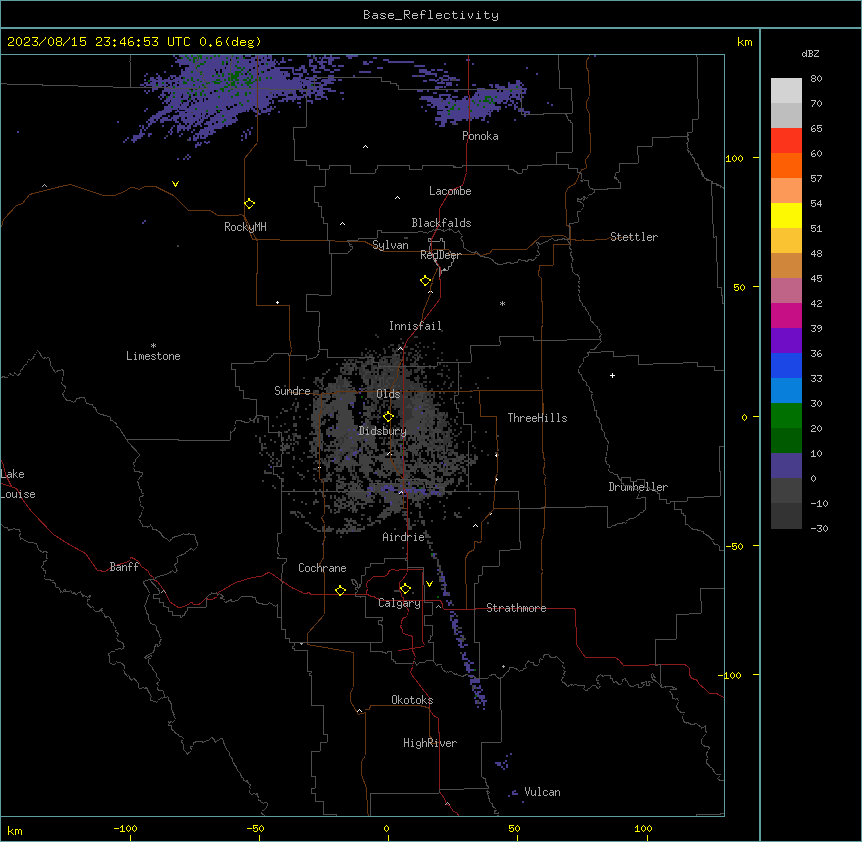Image resolution: width=862 pixels, height=842 pixels.
Task: Select the Vulcan label
Action: coord(543,792)
